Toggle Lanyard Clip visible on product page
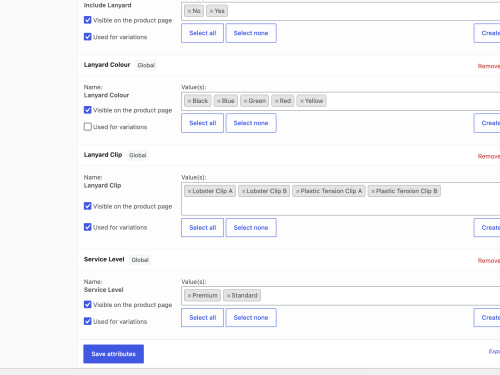The height and width of the screenshot is (375, 500). click(88, 206)
